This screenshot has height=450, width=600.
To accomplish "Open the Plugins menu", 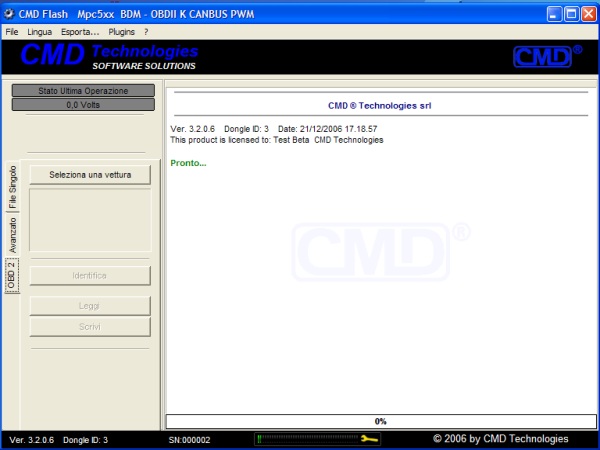I will pyautogui.click(x=121, y=32).
